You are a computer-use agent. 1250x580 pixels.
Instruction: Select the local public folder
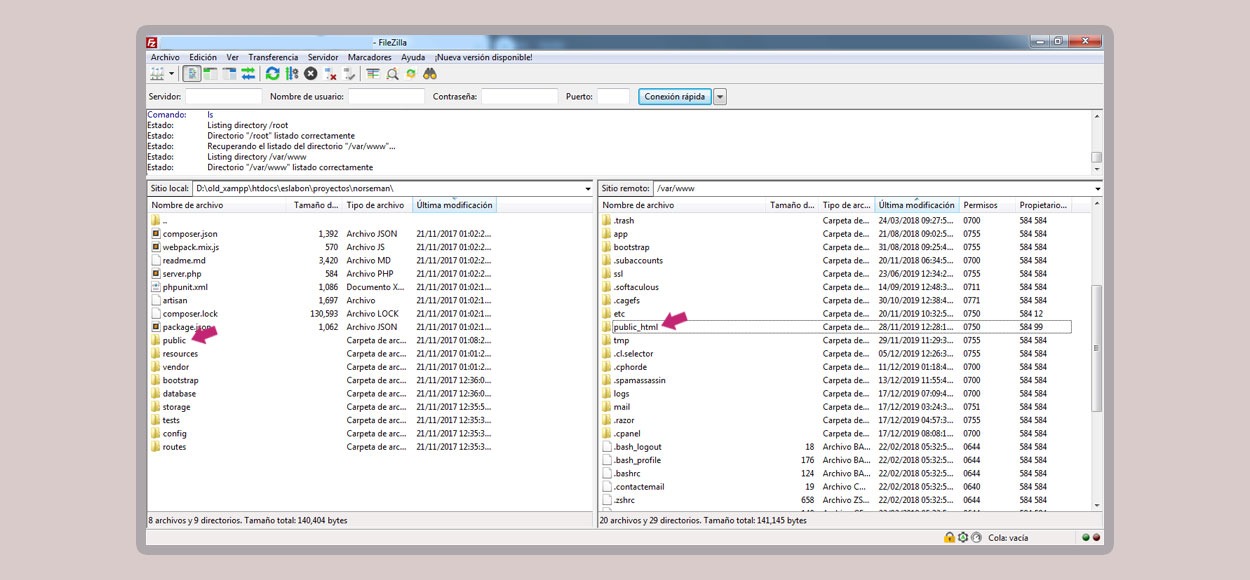click(x=174, y=340)
